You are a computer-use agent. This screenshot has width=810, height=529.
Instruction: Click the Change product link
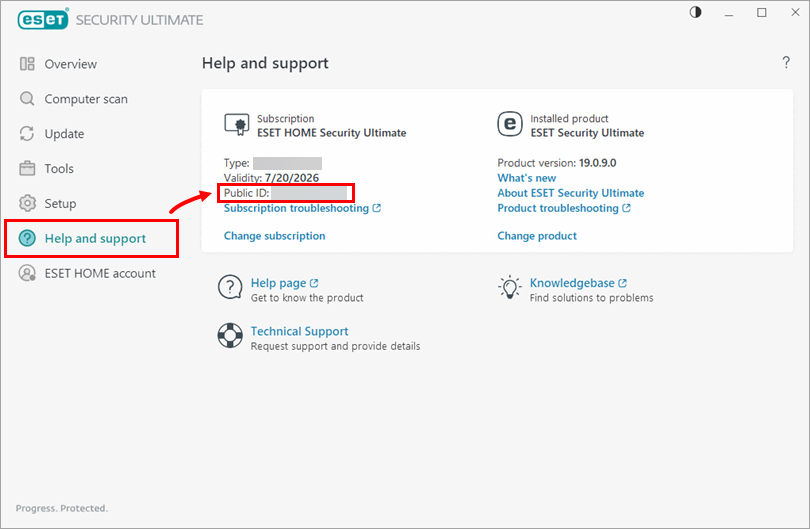click(x=536, y=236)
